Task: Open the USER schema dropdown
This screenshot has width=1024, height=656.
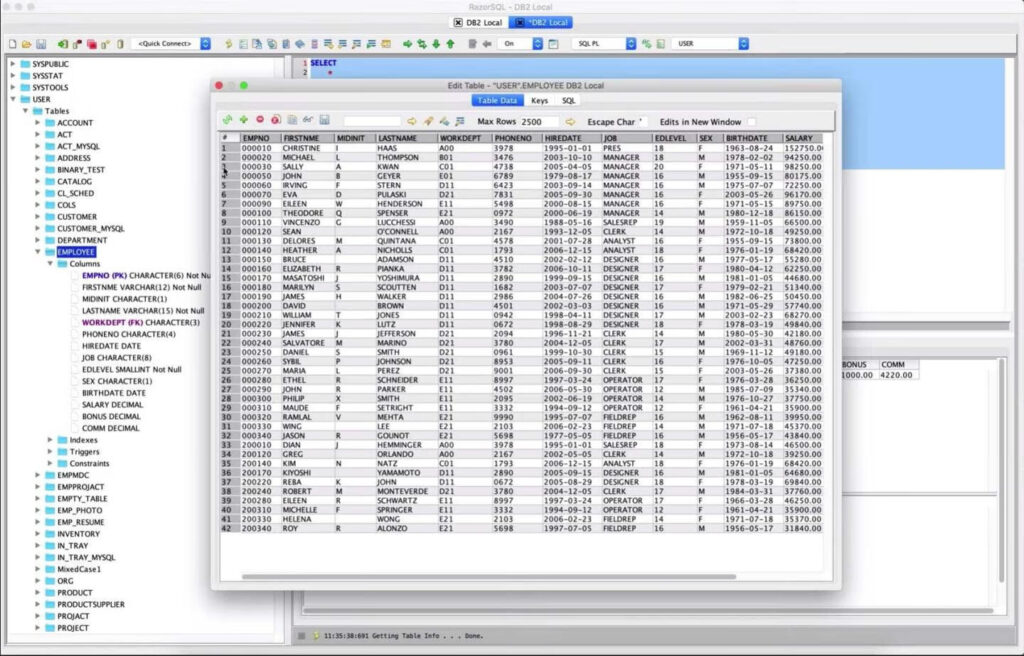Action: pos(743,44)
